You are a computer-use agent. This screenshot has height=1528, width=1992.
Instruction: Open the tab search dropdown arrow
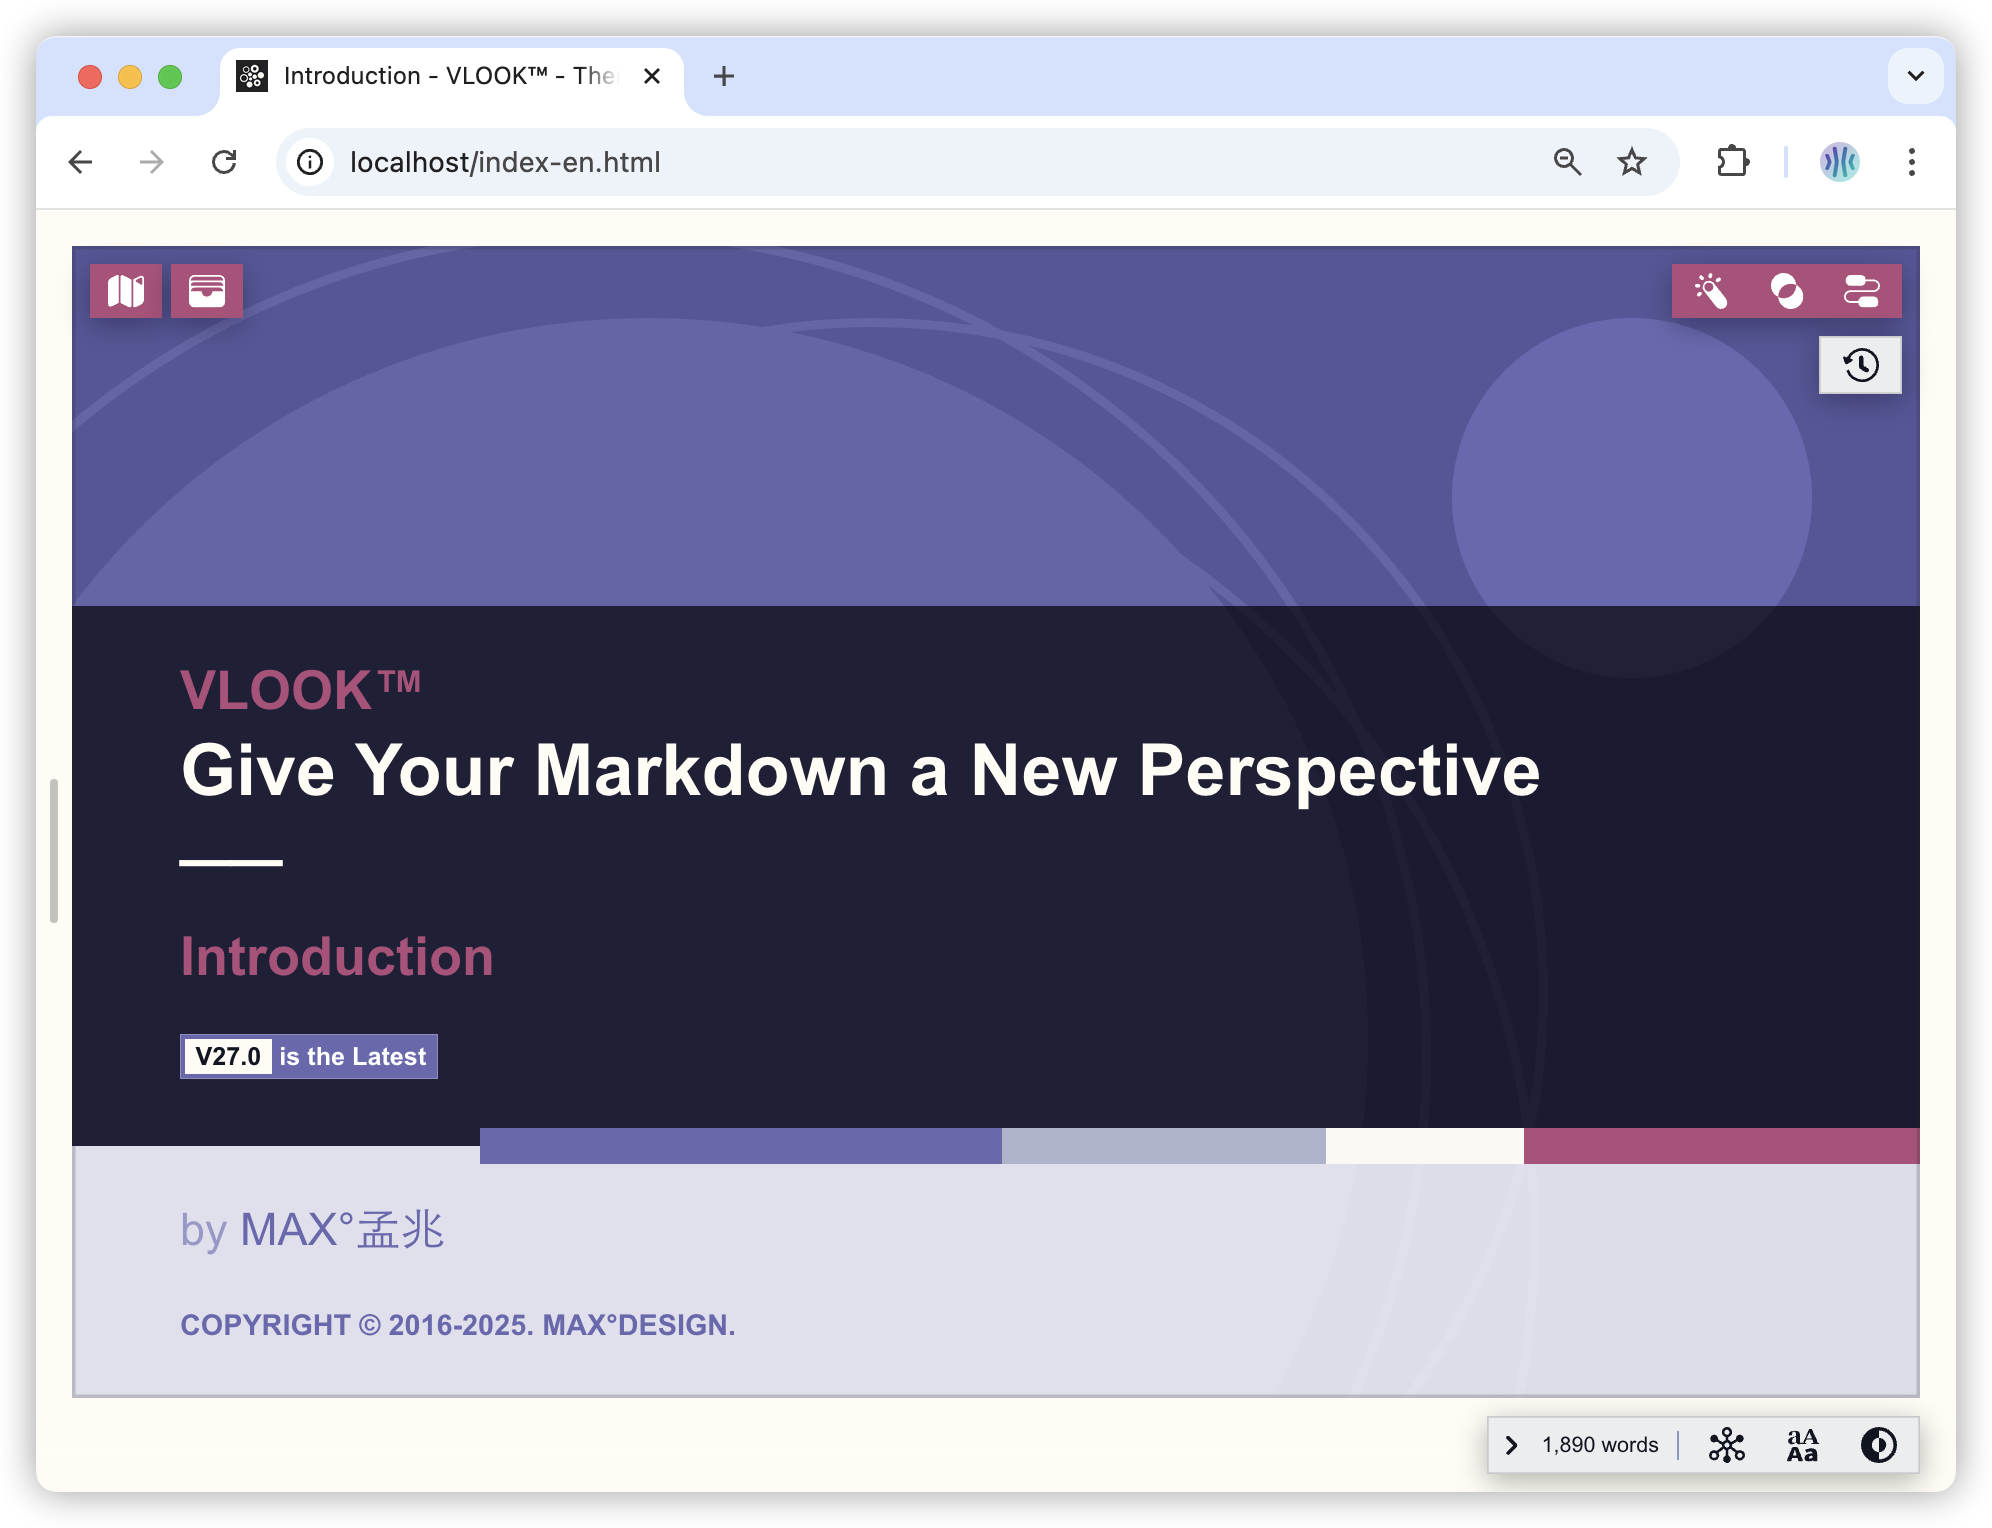(1916, 76)
